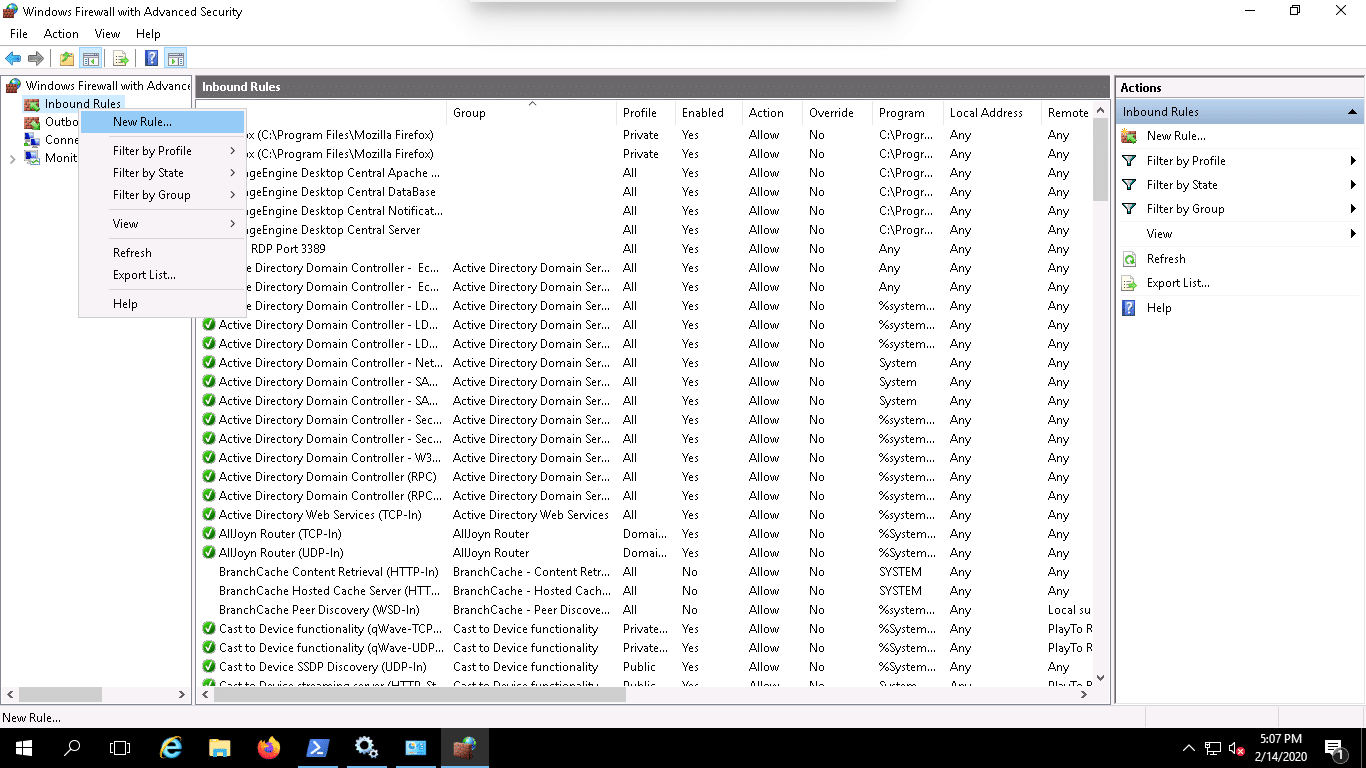Click the console tree's right scroll arrow
This screenshot has width=1366, height=768.
(x=182, y=694)
